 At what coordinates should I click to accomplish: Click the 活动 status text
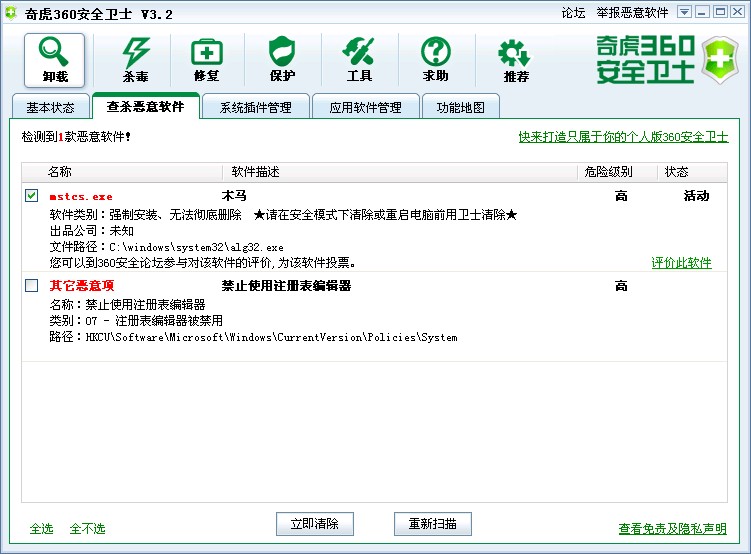[696, 195]
